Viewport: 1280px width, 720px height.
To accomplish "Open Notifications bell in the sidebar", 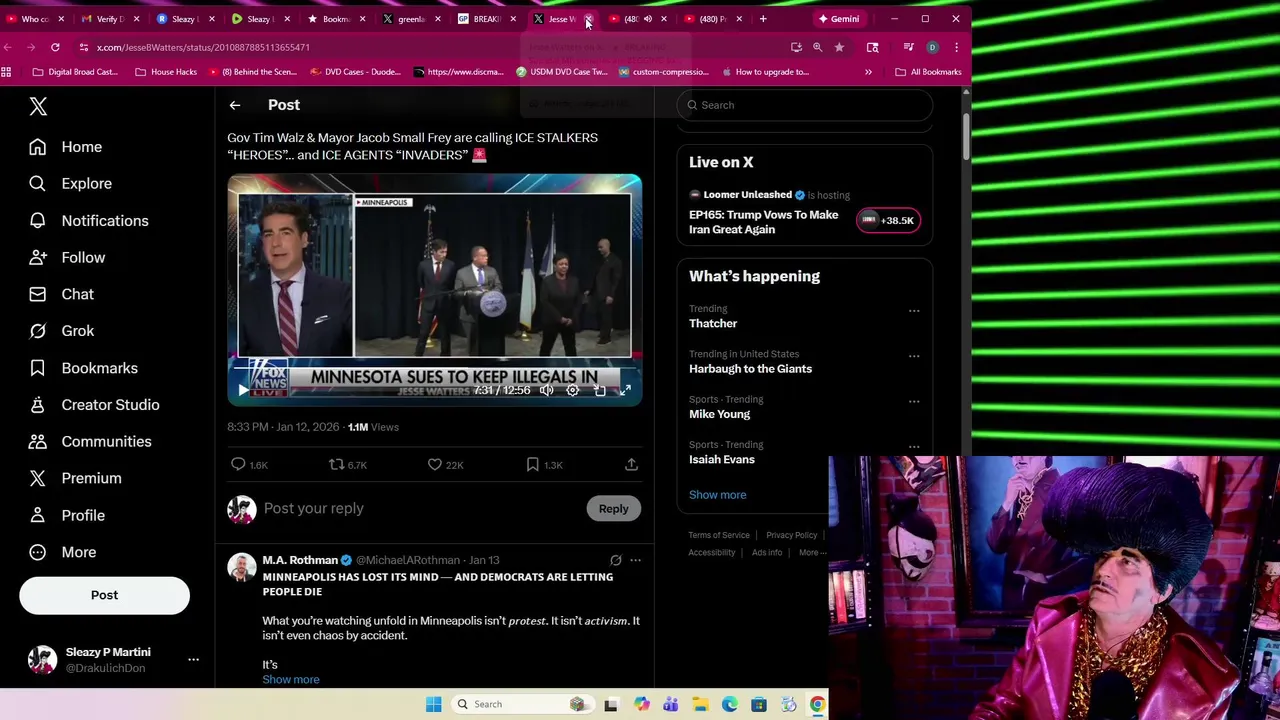I will click(x=88, y=221).
